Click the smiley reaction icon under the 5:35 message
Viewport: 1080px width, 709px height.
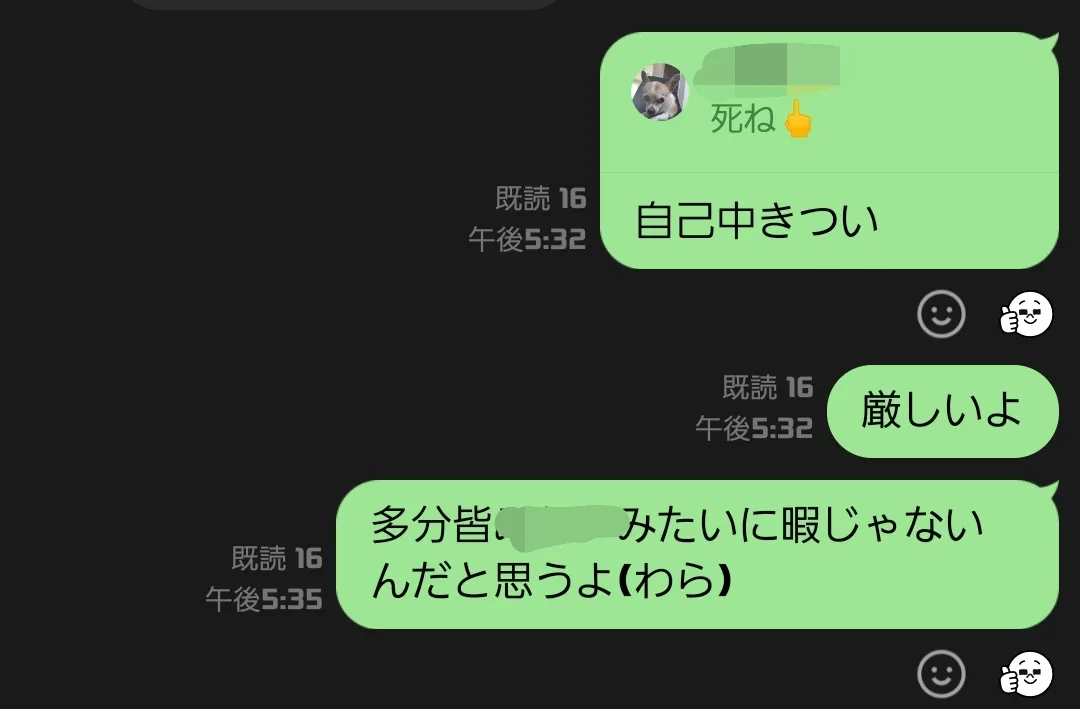click(941, 674)
